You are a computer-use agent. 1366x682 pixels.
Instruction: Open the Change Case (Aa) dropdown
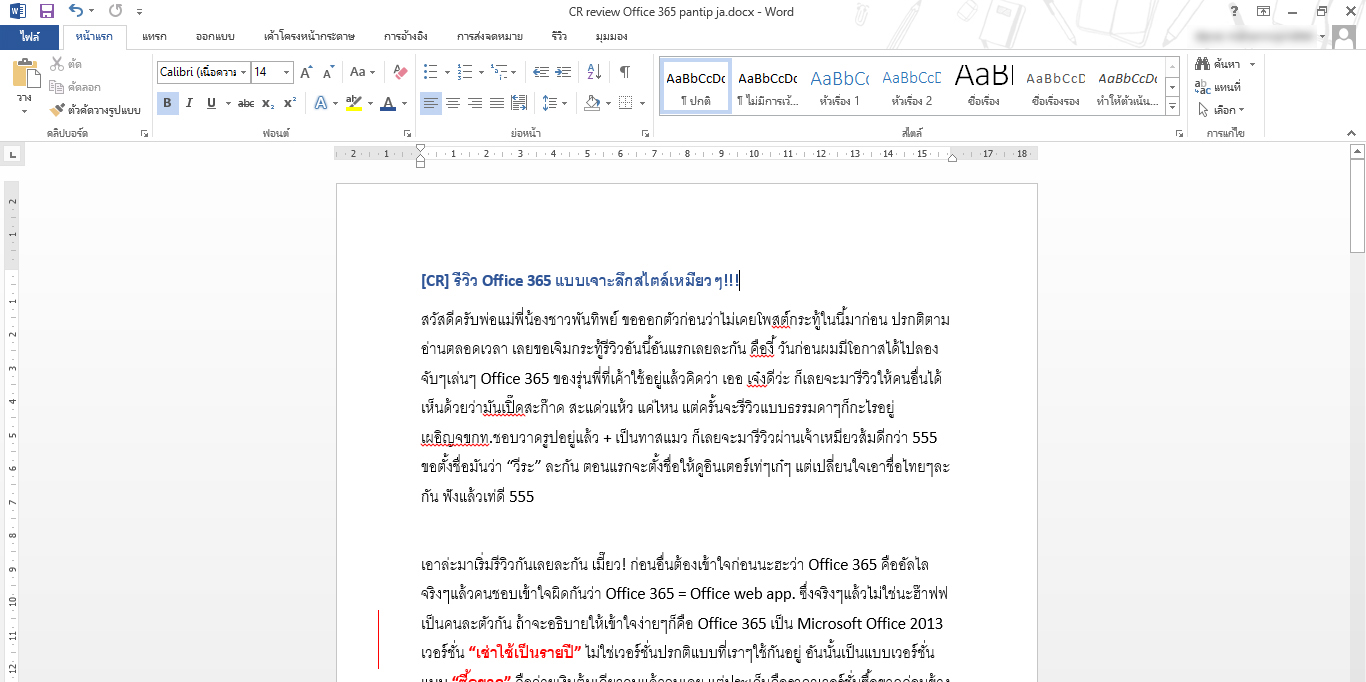point(362,72)
